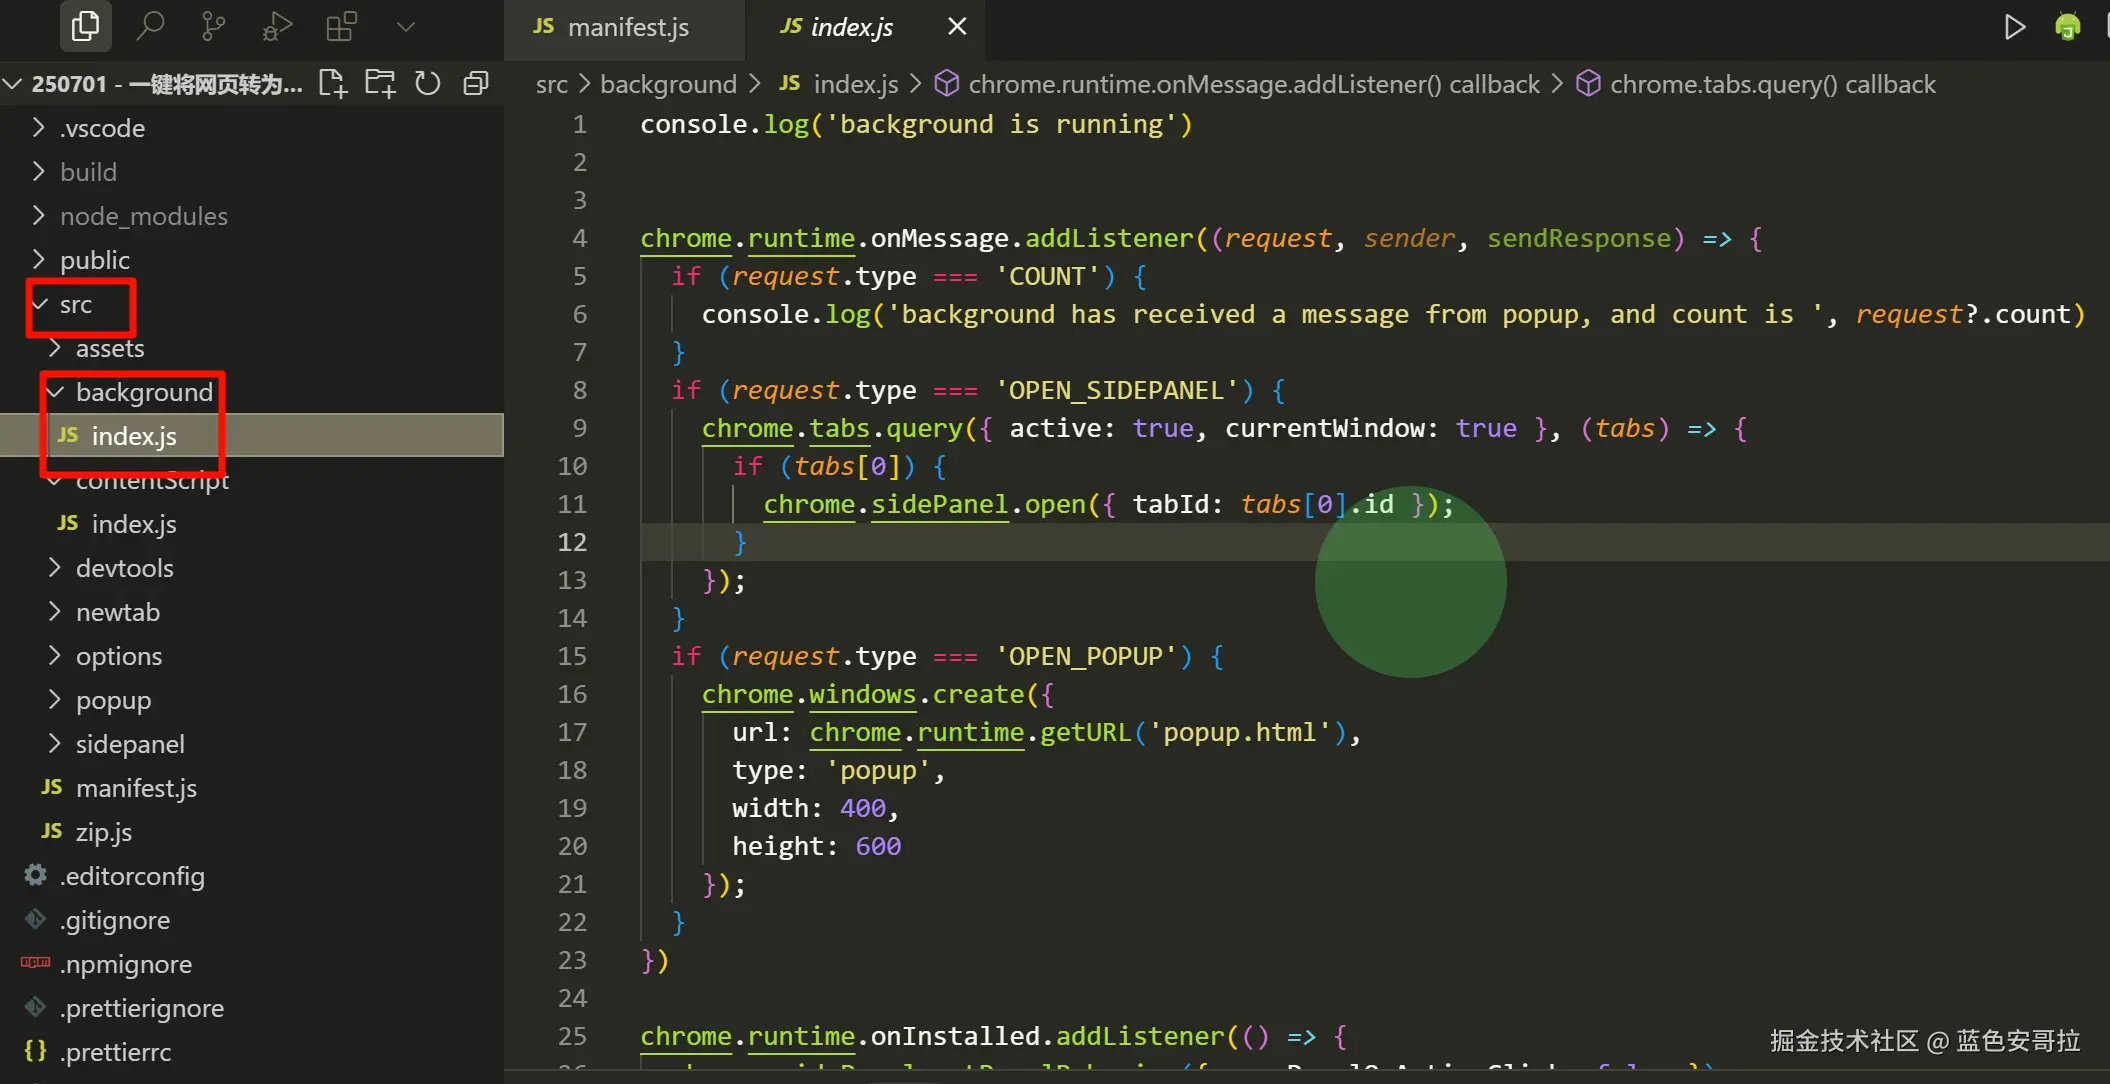The height and width of the screenshot is (1084, 2110).
Task: Open the Explorer view icon
Action: (x=85, y=26)
